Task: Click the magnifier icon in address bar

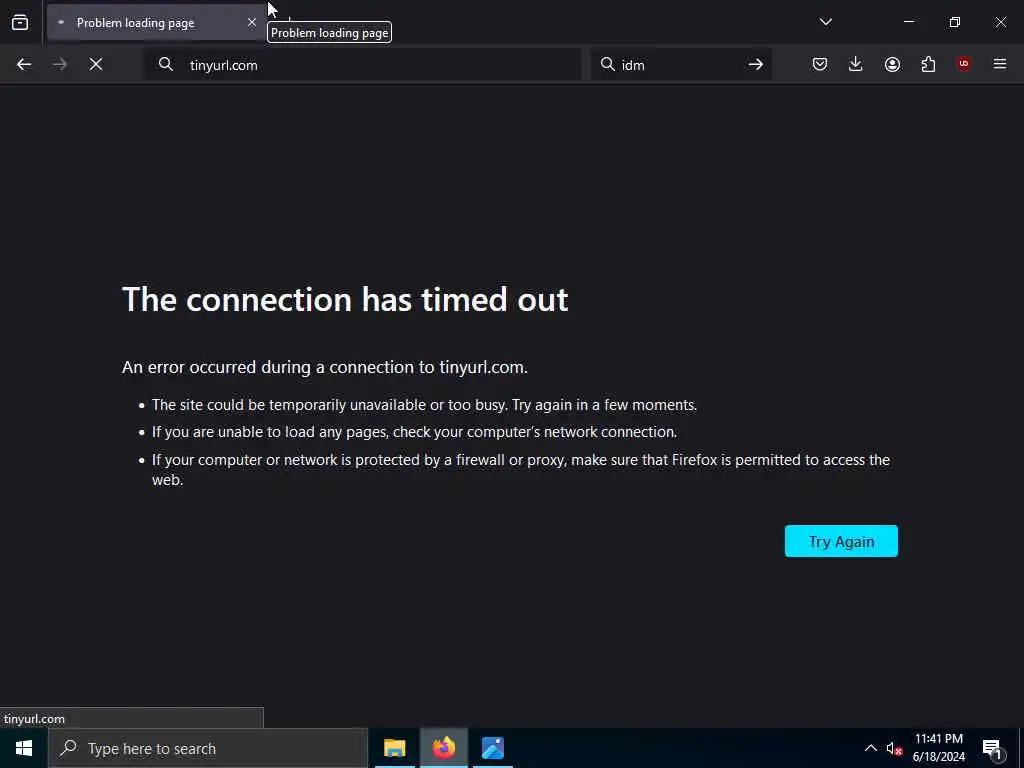Action: pos(166,64)
